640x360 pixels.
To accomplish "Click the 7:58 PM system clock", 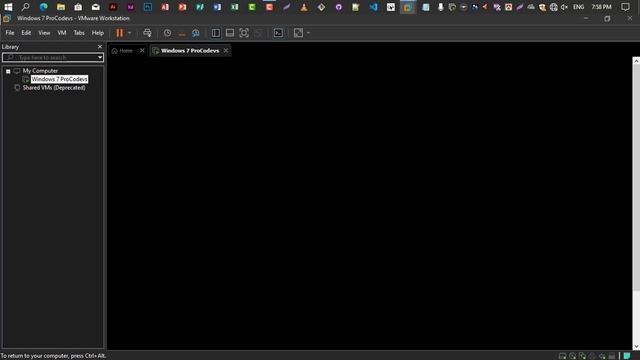I will pos(601,7).
